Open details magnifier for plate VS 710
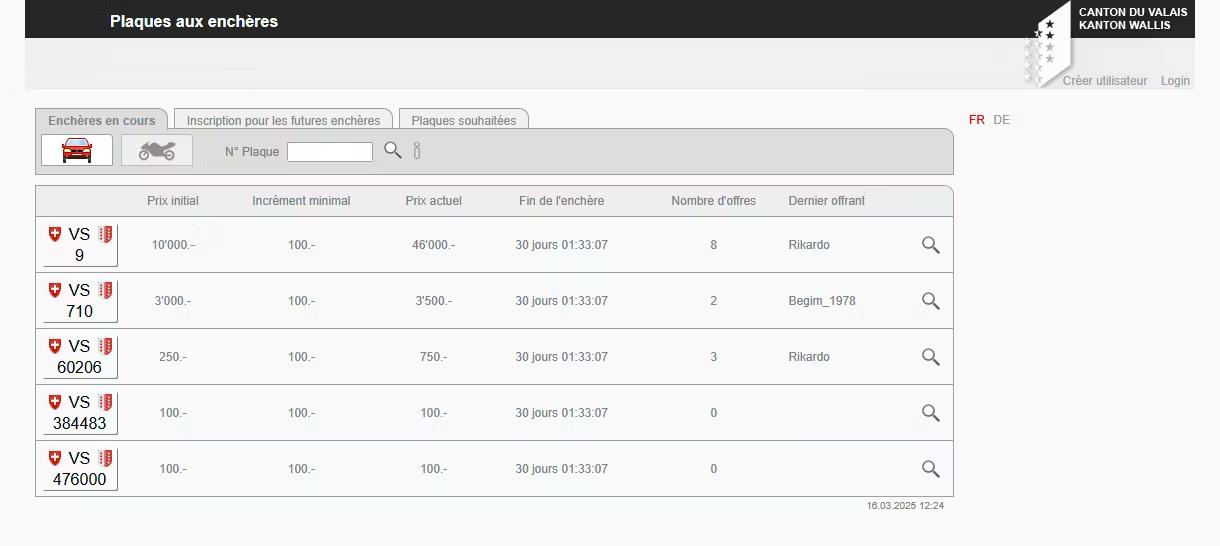This screenshot has width=1220, height=546. (x=930, y=301)
